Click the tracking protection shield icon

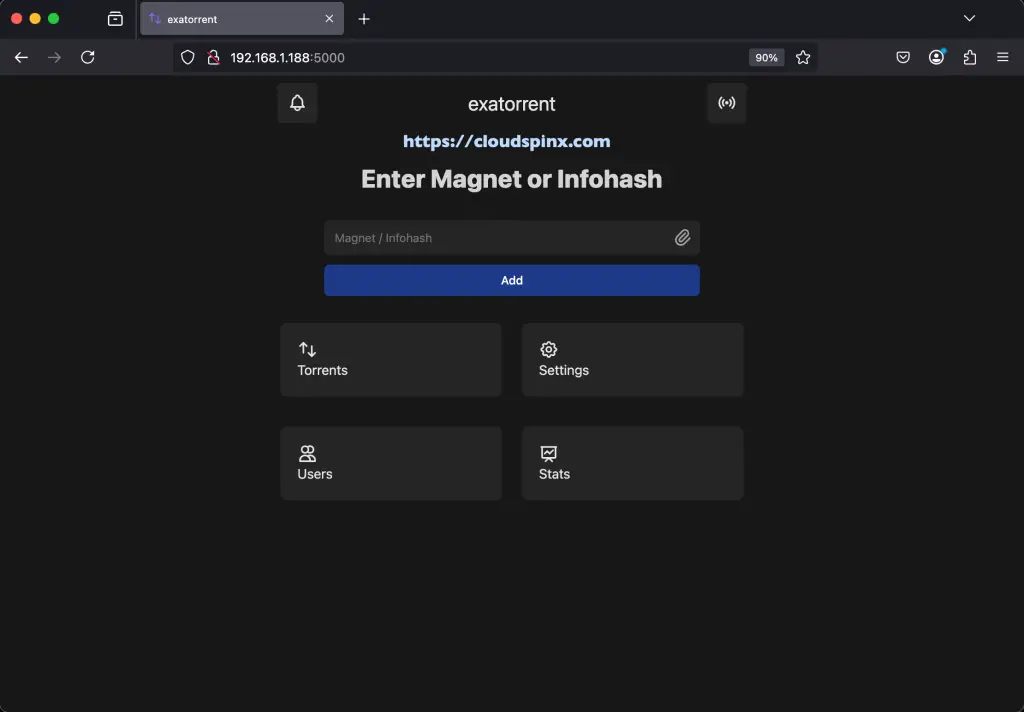(187, 57)
